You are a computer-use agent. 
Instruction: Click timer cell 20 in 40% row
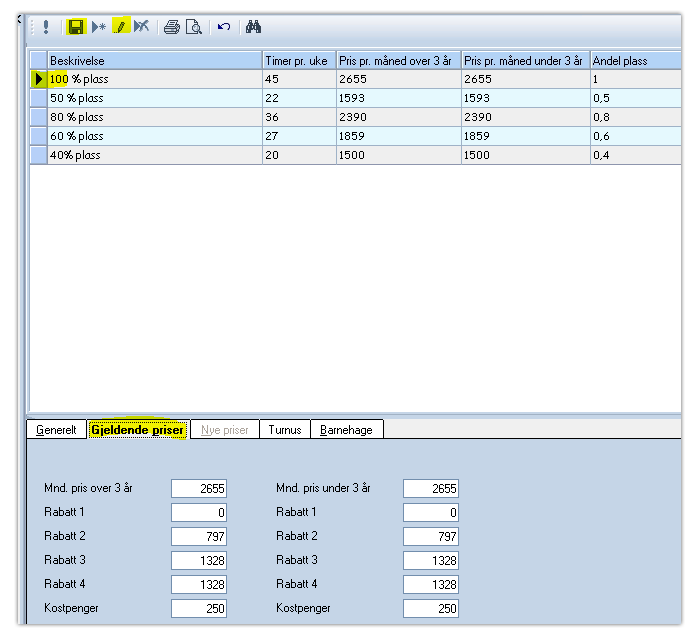[299, 155]
